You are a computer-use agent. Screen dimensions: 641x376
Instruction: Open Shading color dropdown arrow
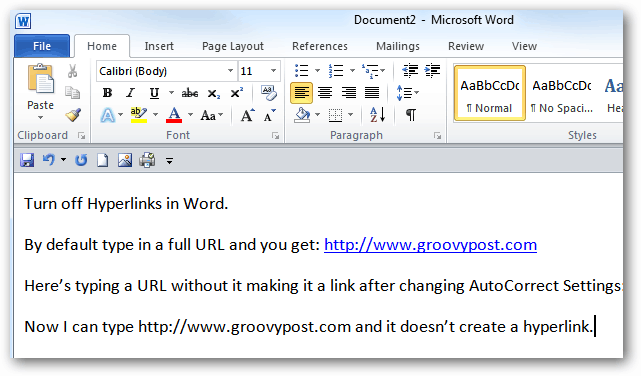click(x=318, y=115)
